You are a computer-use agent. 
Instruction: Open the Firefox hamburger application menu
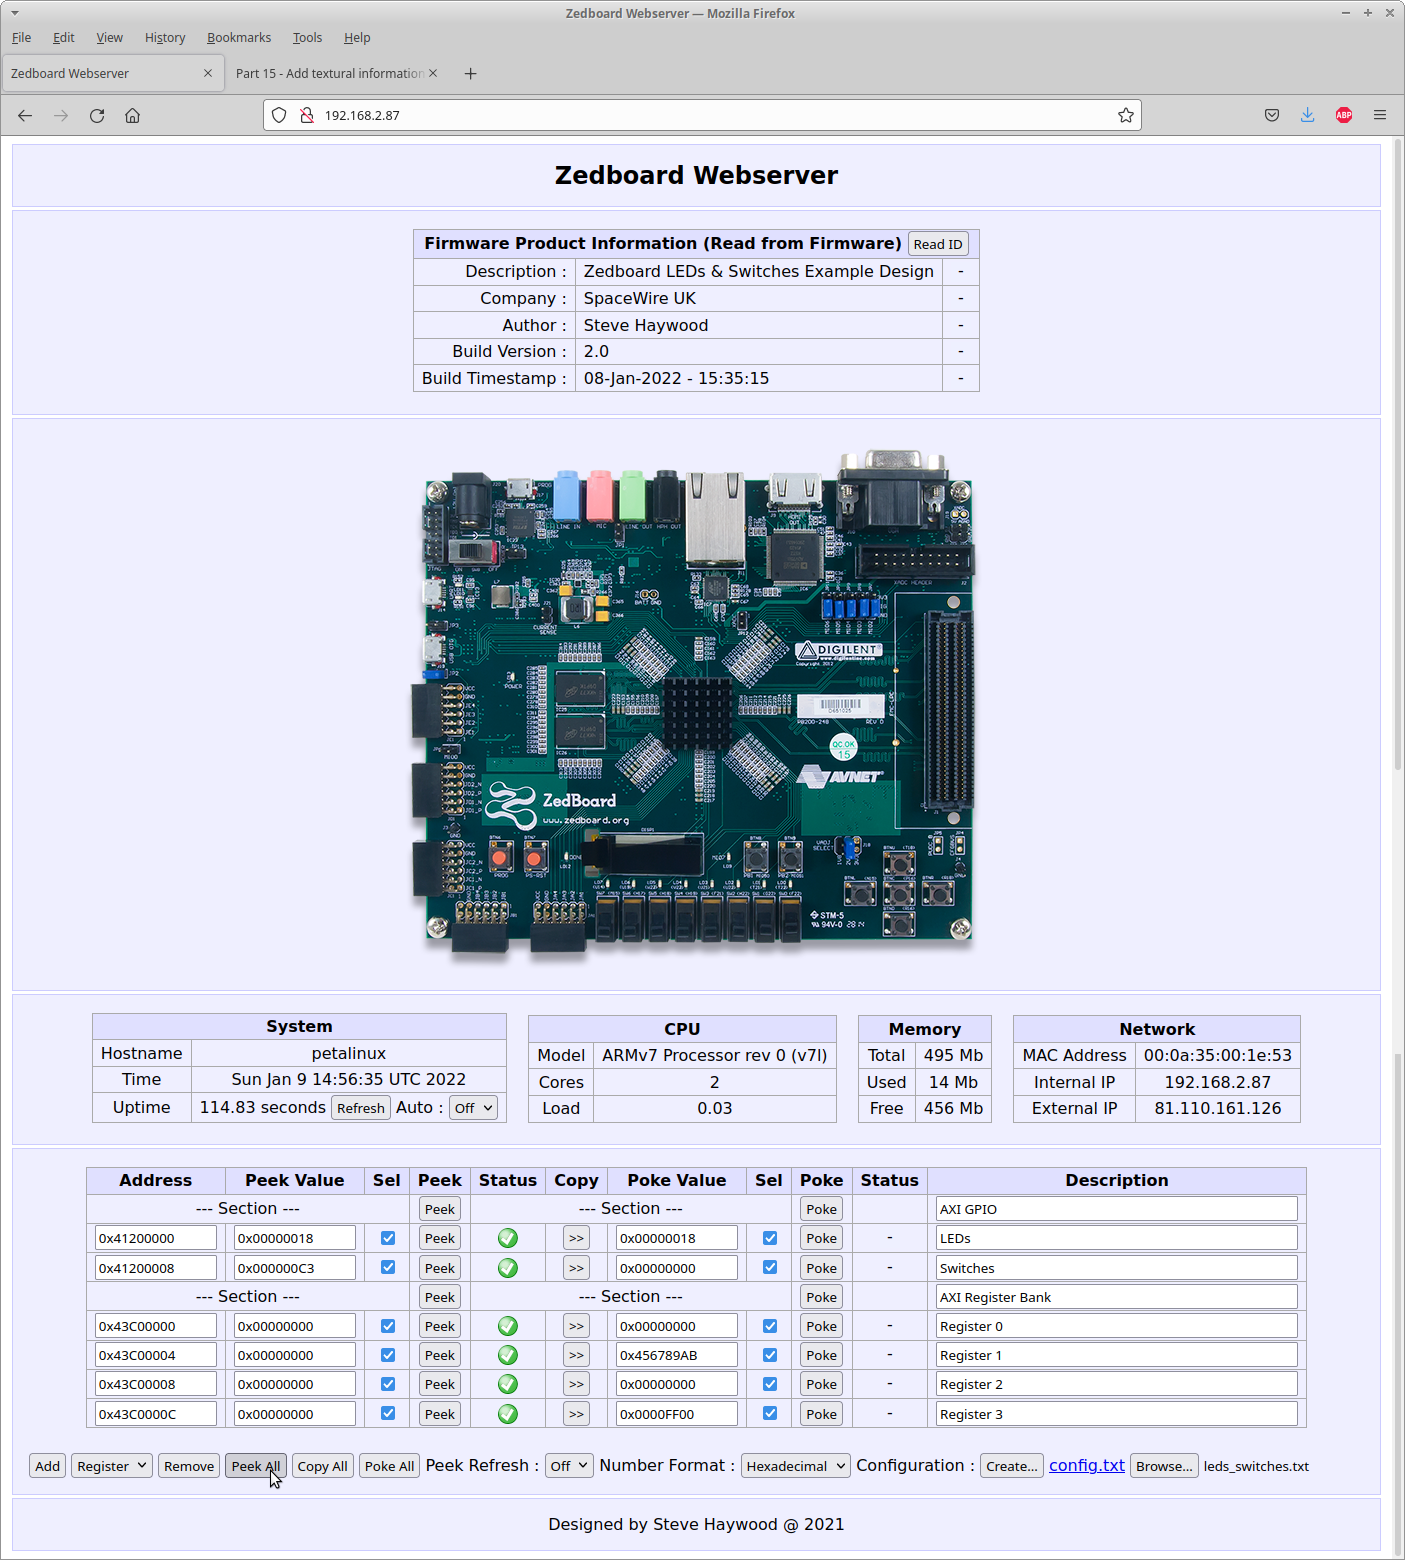coord(1379,116)
